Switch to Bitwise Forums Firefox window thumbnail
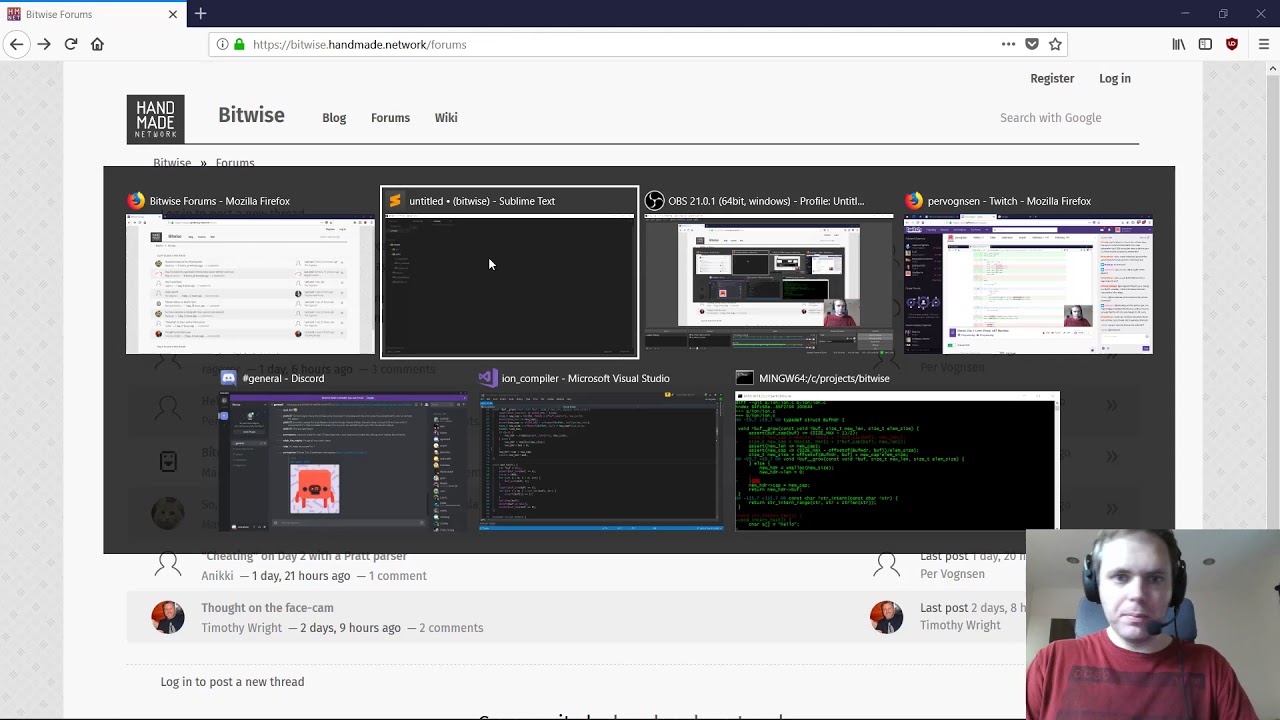Viewport: 1280px width, 720px height. click(250, 285)
